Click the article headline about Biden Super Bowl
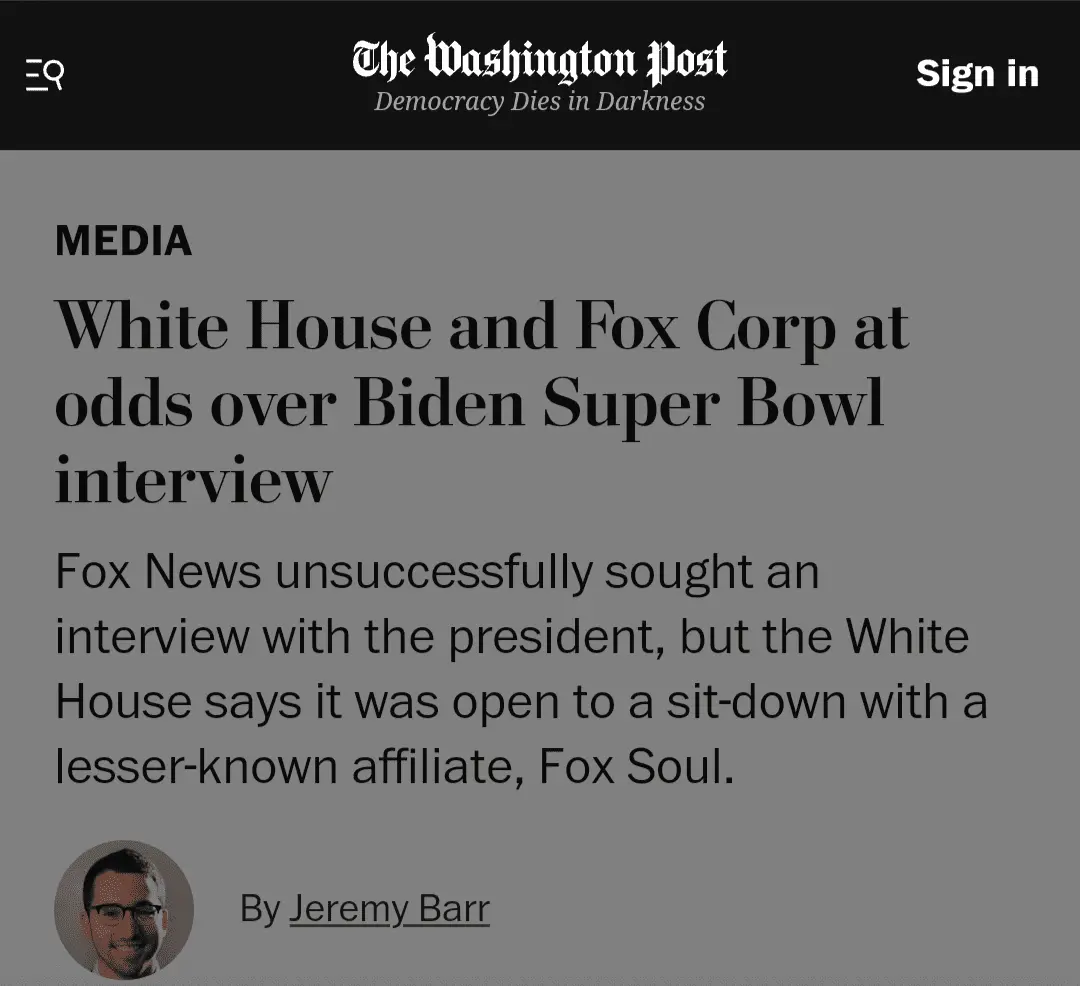Image resolution: width=1080 pixels, height=986 pixels. (480, 400)
